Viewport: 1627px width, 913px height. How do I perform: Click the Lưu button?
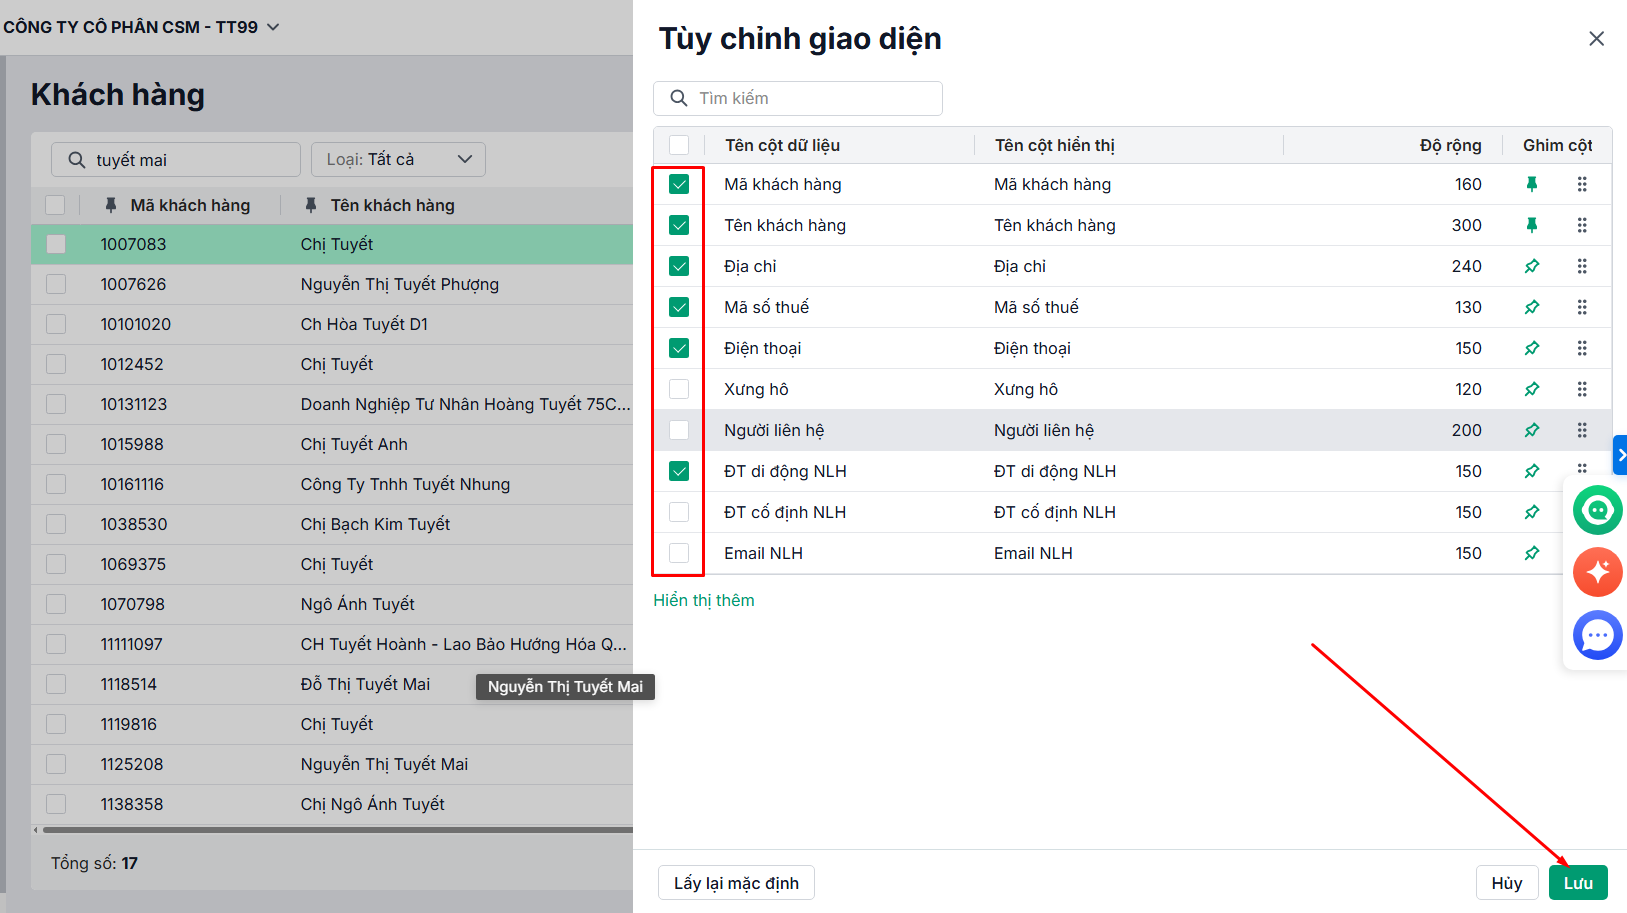[x=1577, y=883]
